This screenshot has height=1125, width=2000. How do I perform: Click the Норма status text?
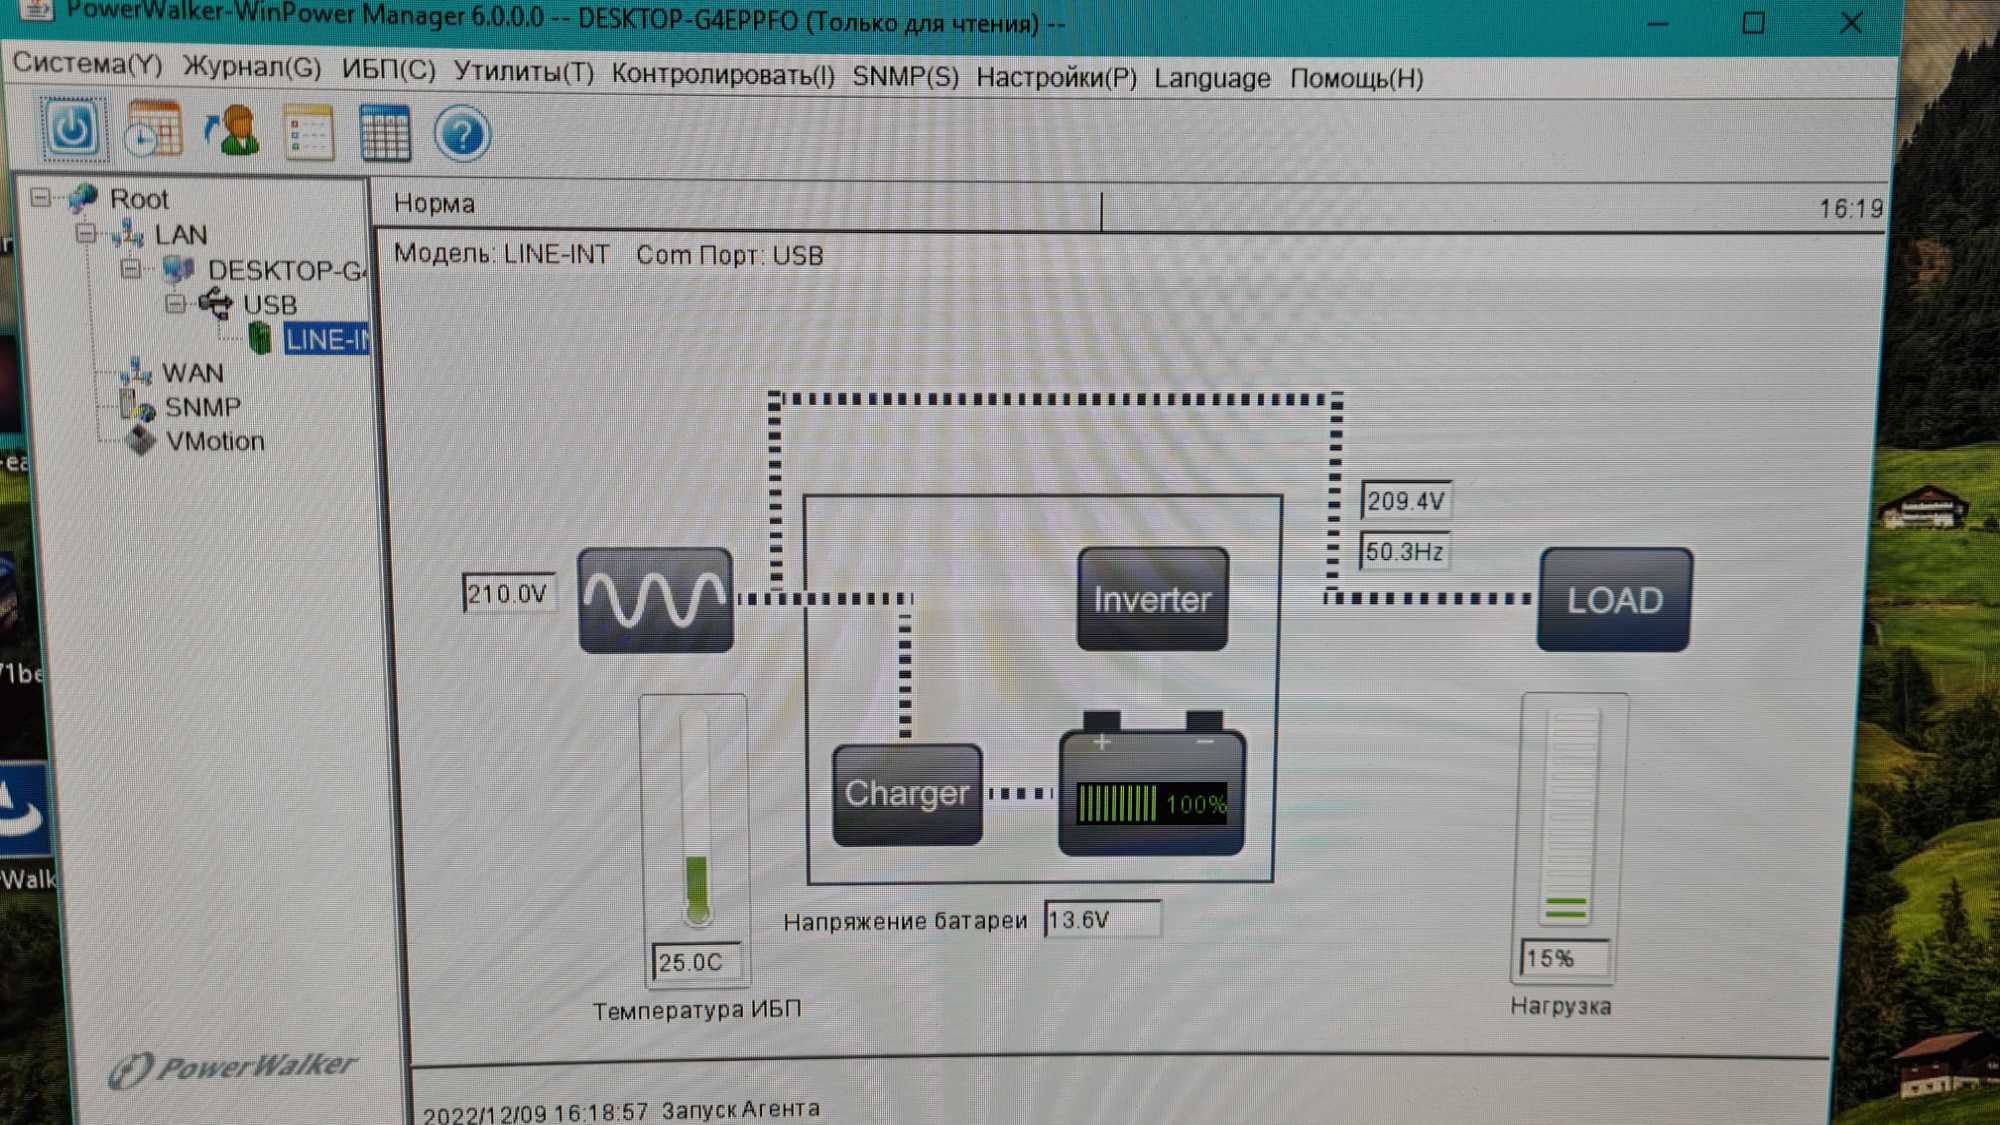[x=435, y=203]
